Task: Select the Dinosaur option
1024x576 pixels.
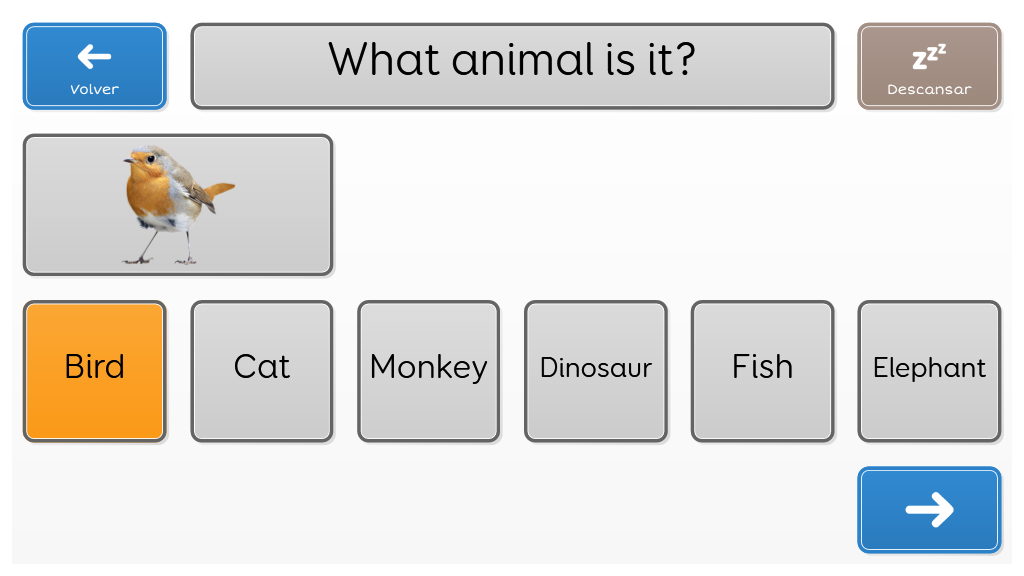Action: tap(596, 371)
